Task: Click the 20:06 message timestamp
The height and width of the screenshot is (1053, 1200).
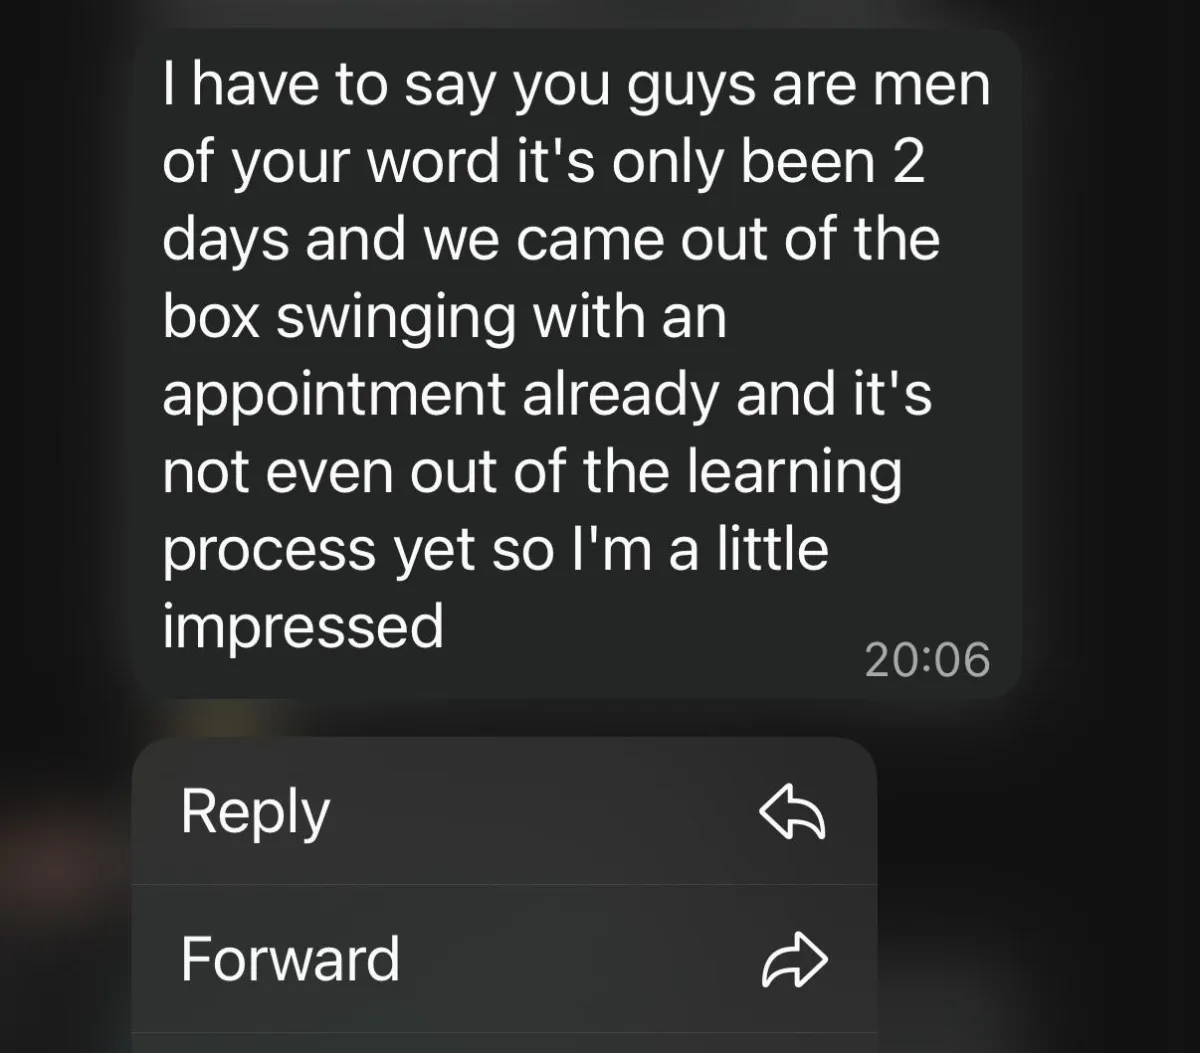Action: point(927,660)
